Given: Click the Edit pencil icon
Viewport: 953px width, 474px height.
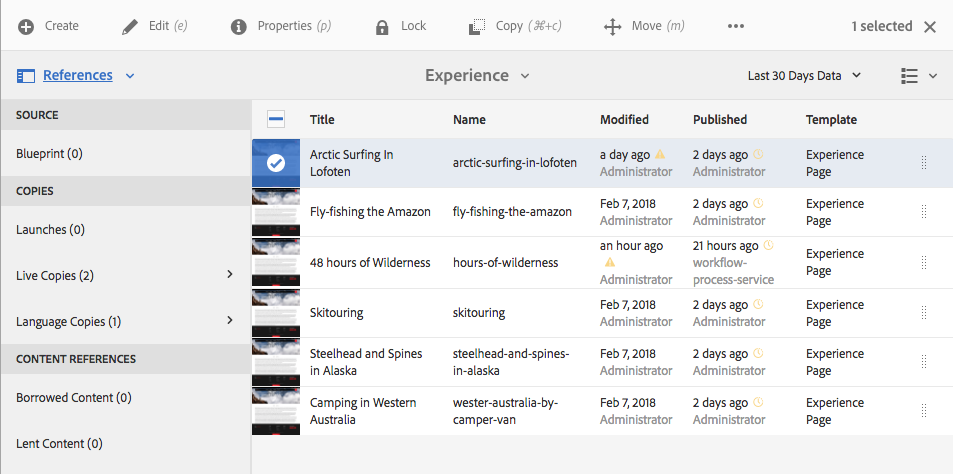Looking at the screenshot, I should [x=130, y=26].
